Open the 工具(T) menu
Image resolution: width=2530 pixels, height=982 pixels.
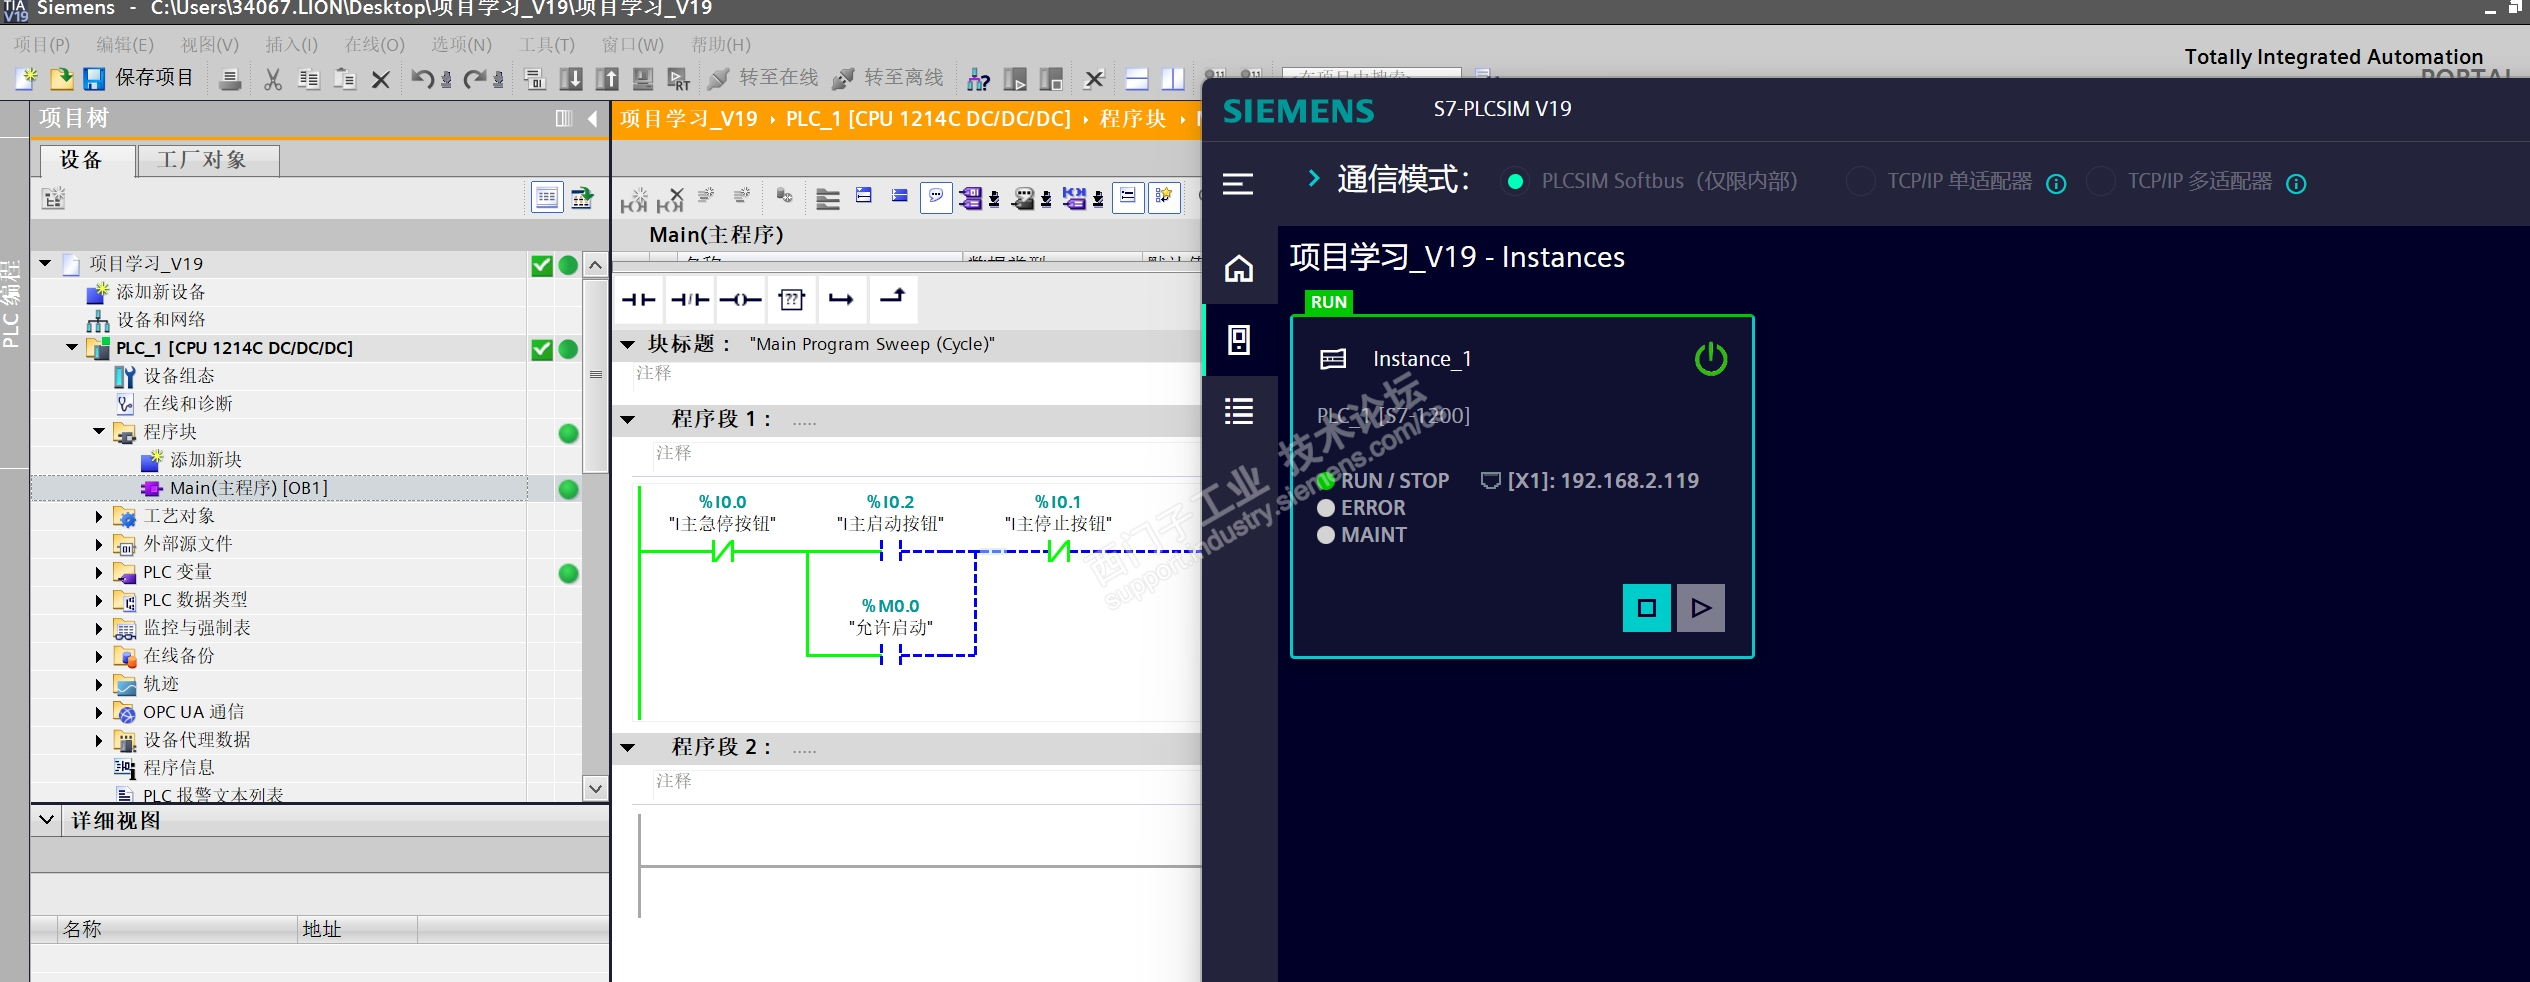click(x=547, y=45)
